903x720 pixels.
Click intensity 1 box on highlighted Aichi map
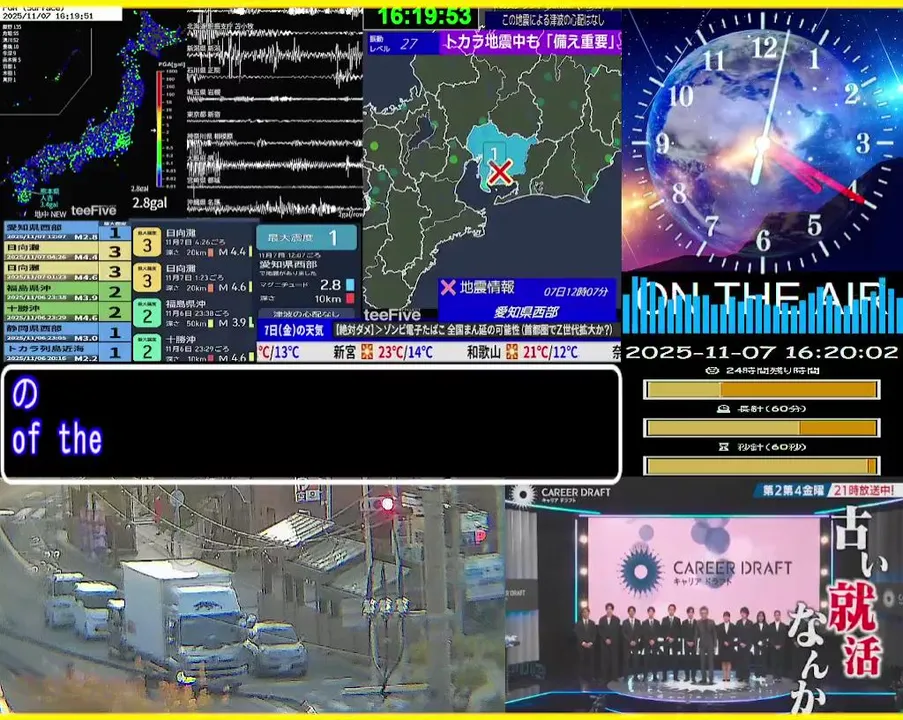pos(494,152)
